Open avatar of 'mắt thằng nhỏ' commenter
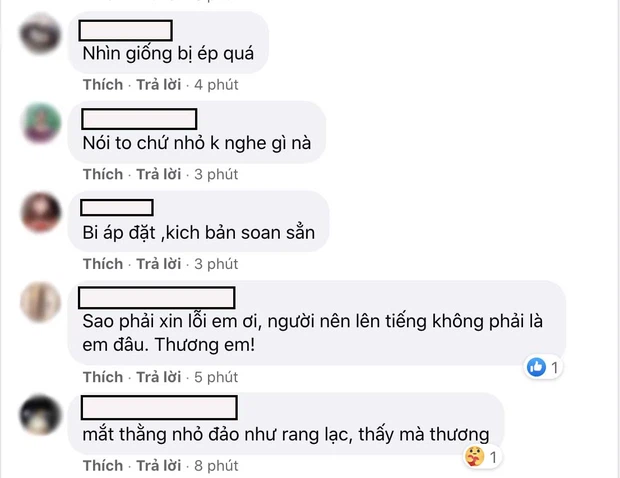This screenshot has width=620, height=478. click(40, 415)
